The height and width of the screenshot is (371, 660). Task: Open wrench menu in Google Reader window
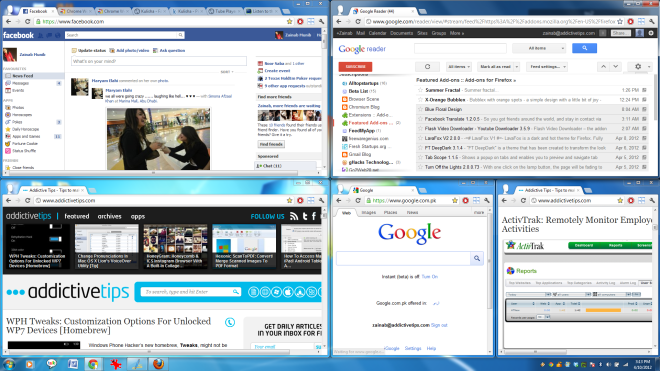pyautogui.click(x=652, y=21)
